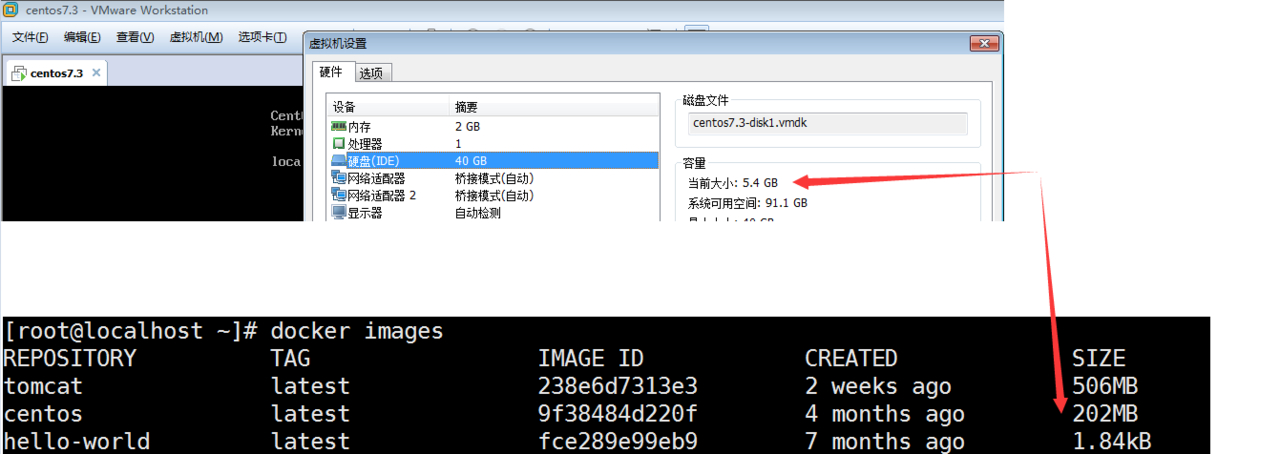This screenshot has width=1280, height=454.
Task: Close the centos7.3 tab
Action: (x=96, y=73)
